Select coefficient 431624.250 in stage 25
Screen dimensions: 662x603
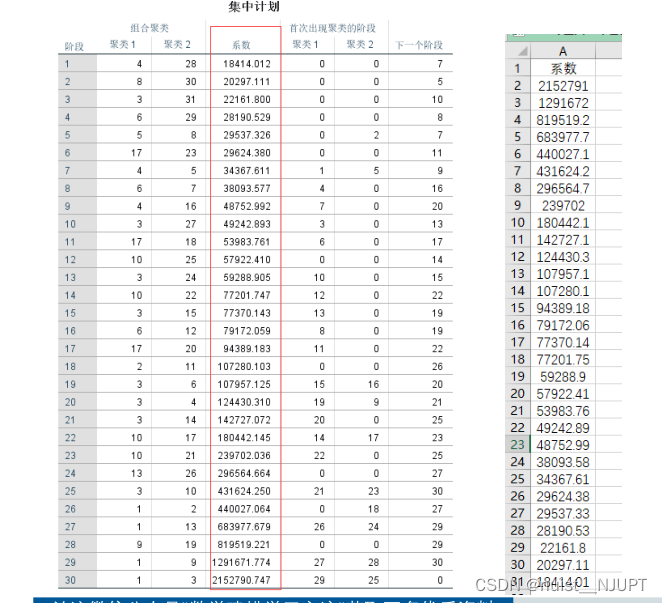(x=244, y=491)
